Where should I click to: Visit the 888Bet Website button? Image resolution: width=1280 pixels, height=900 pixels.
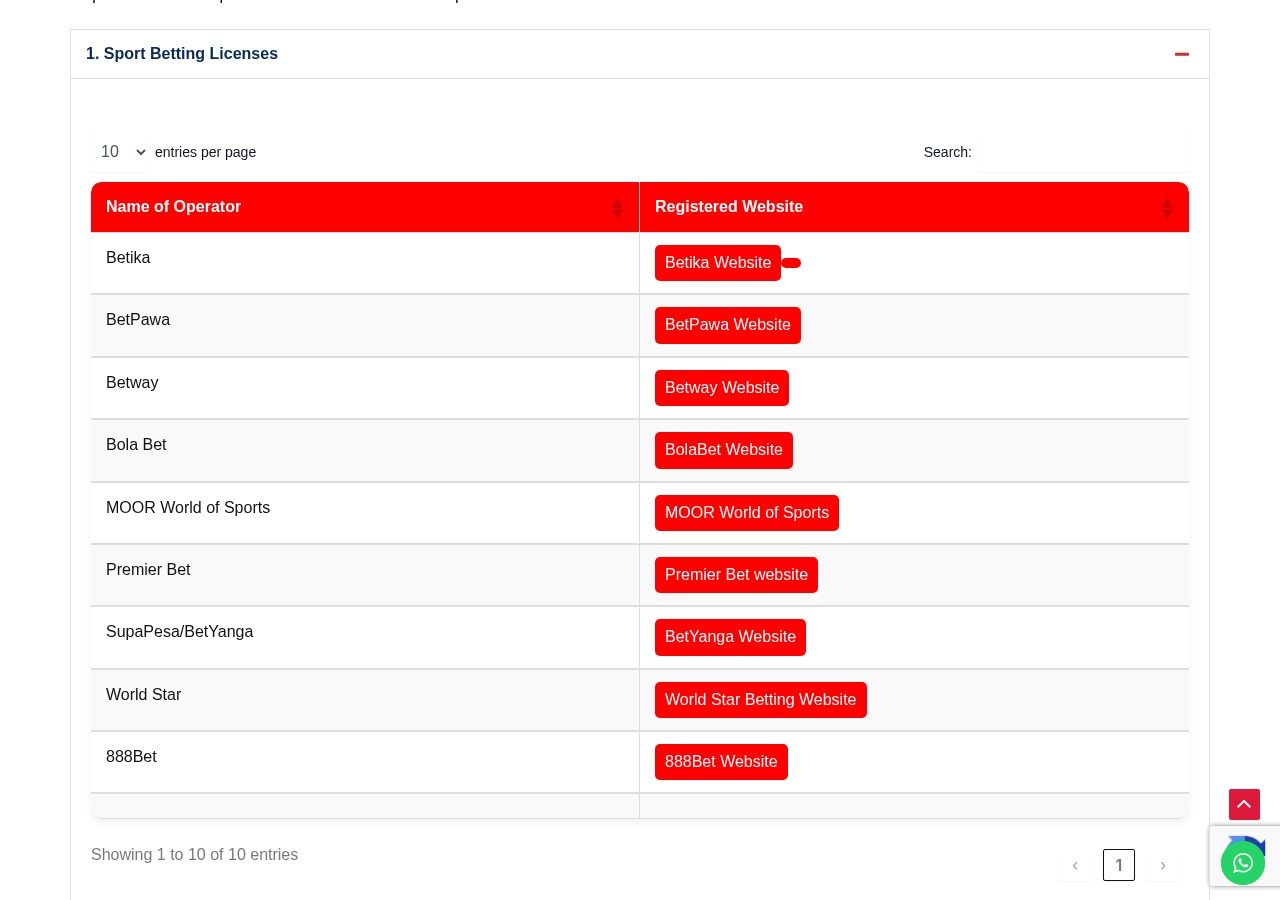(721, 762)
